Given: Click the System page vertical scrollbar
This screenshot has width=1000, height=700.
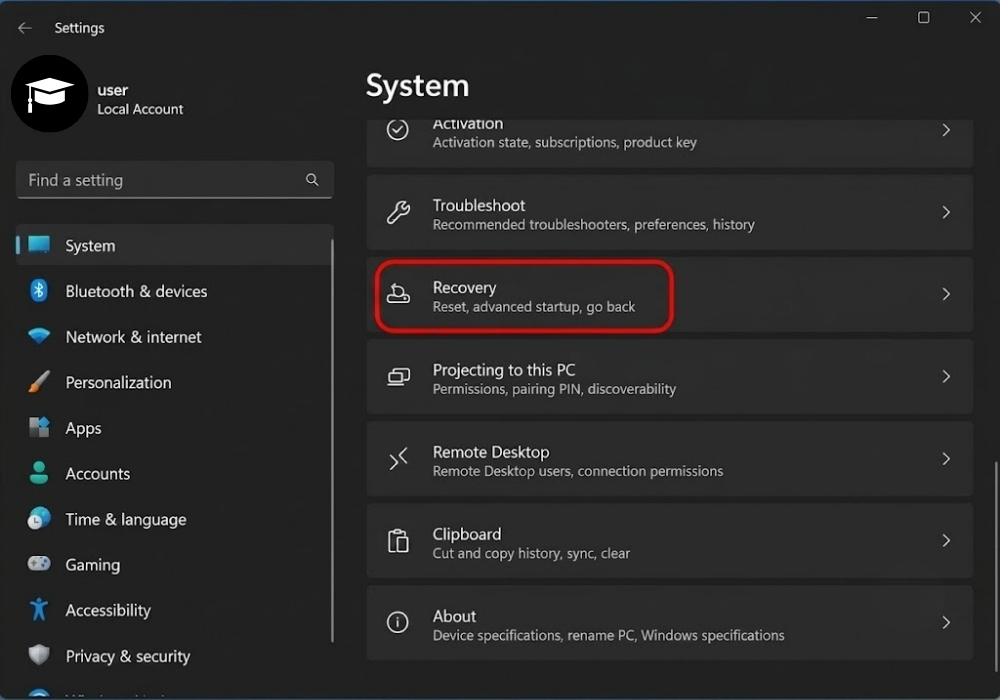Looking at the screenshot, I should coord(995,566).
